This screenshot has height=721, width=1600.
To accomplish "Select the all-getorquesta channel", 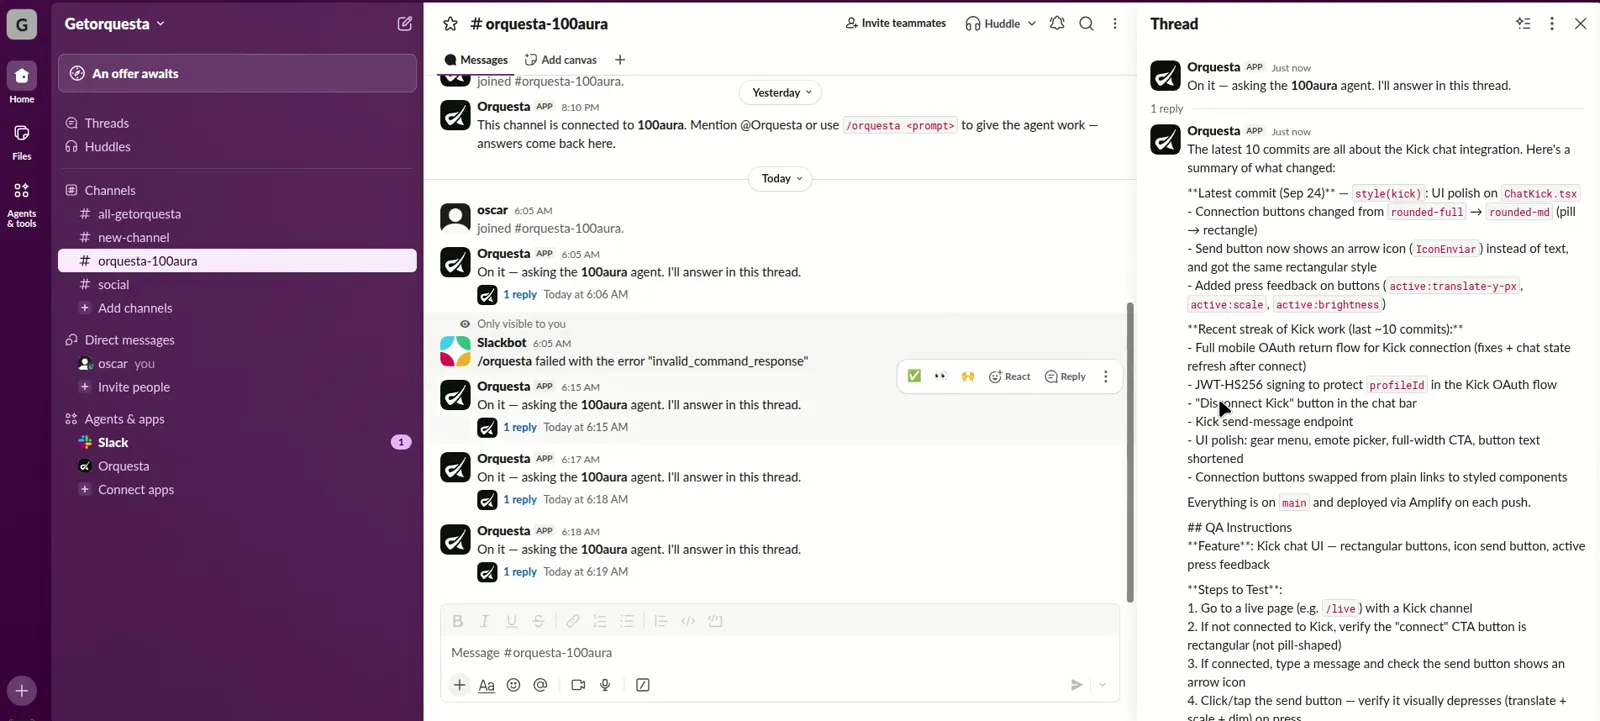I will point(237,214).
